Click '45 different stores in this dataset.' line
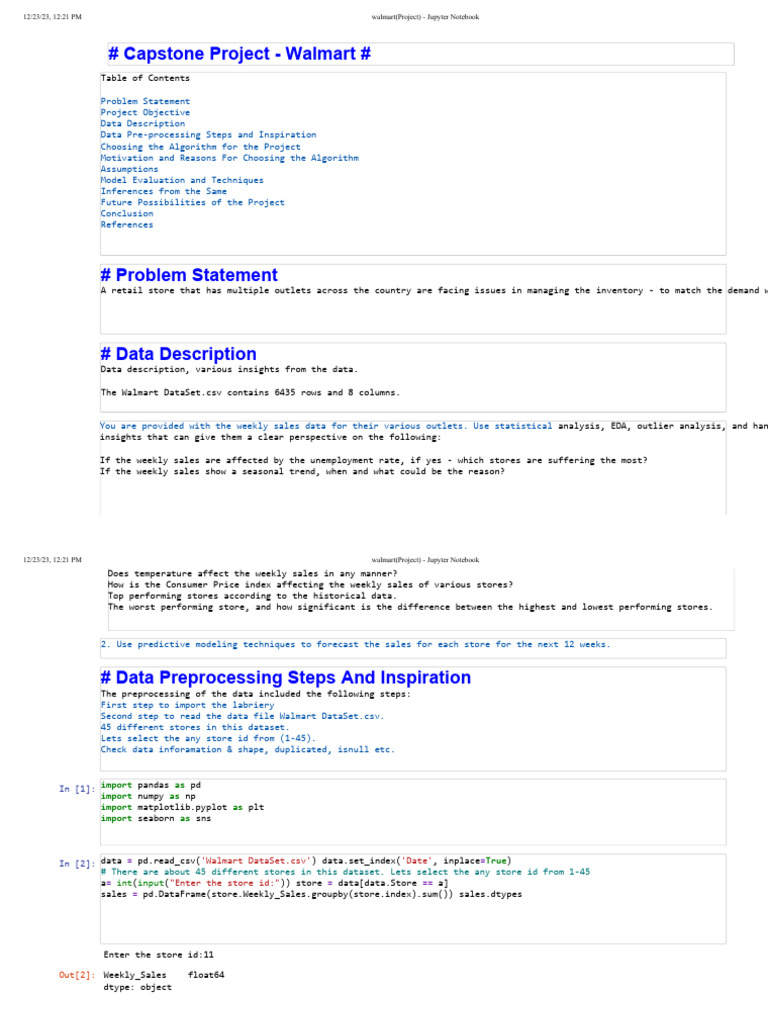Image resolution: width=768 pixels, height=1024 pixels. pyautogui.click(x=195, y=728)
